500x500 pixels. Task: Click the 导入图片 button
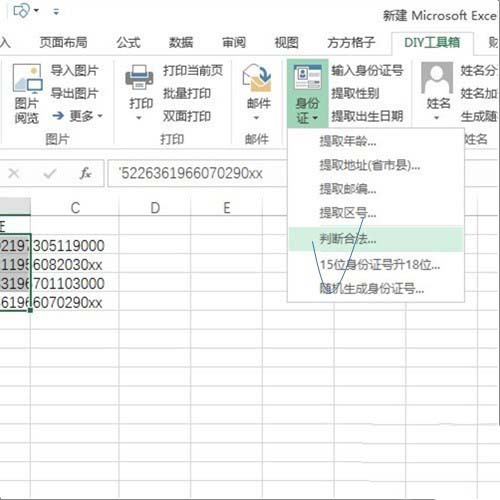(74, 71)
